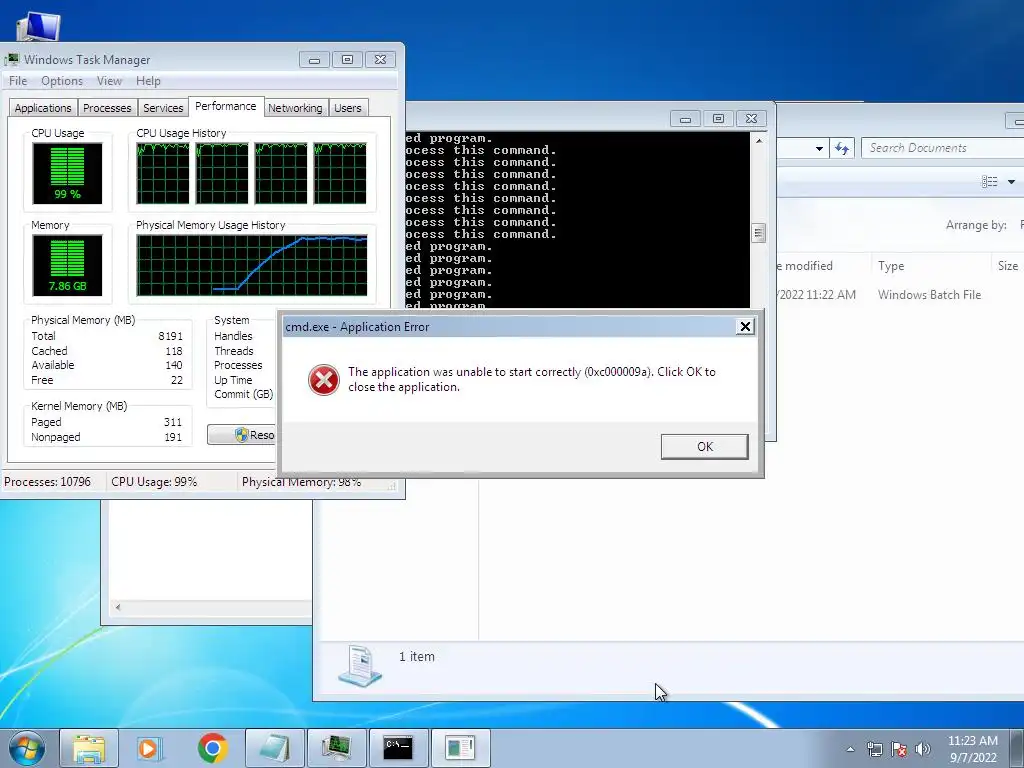The image size is (1024, 768).
Task: Click the computer desktop icon
Action: 38,27
